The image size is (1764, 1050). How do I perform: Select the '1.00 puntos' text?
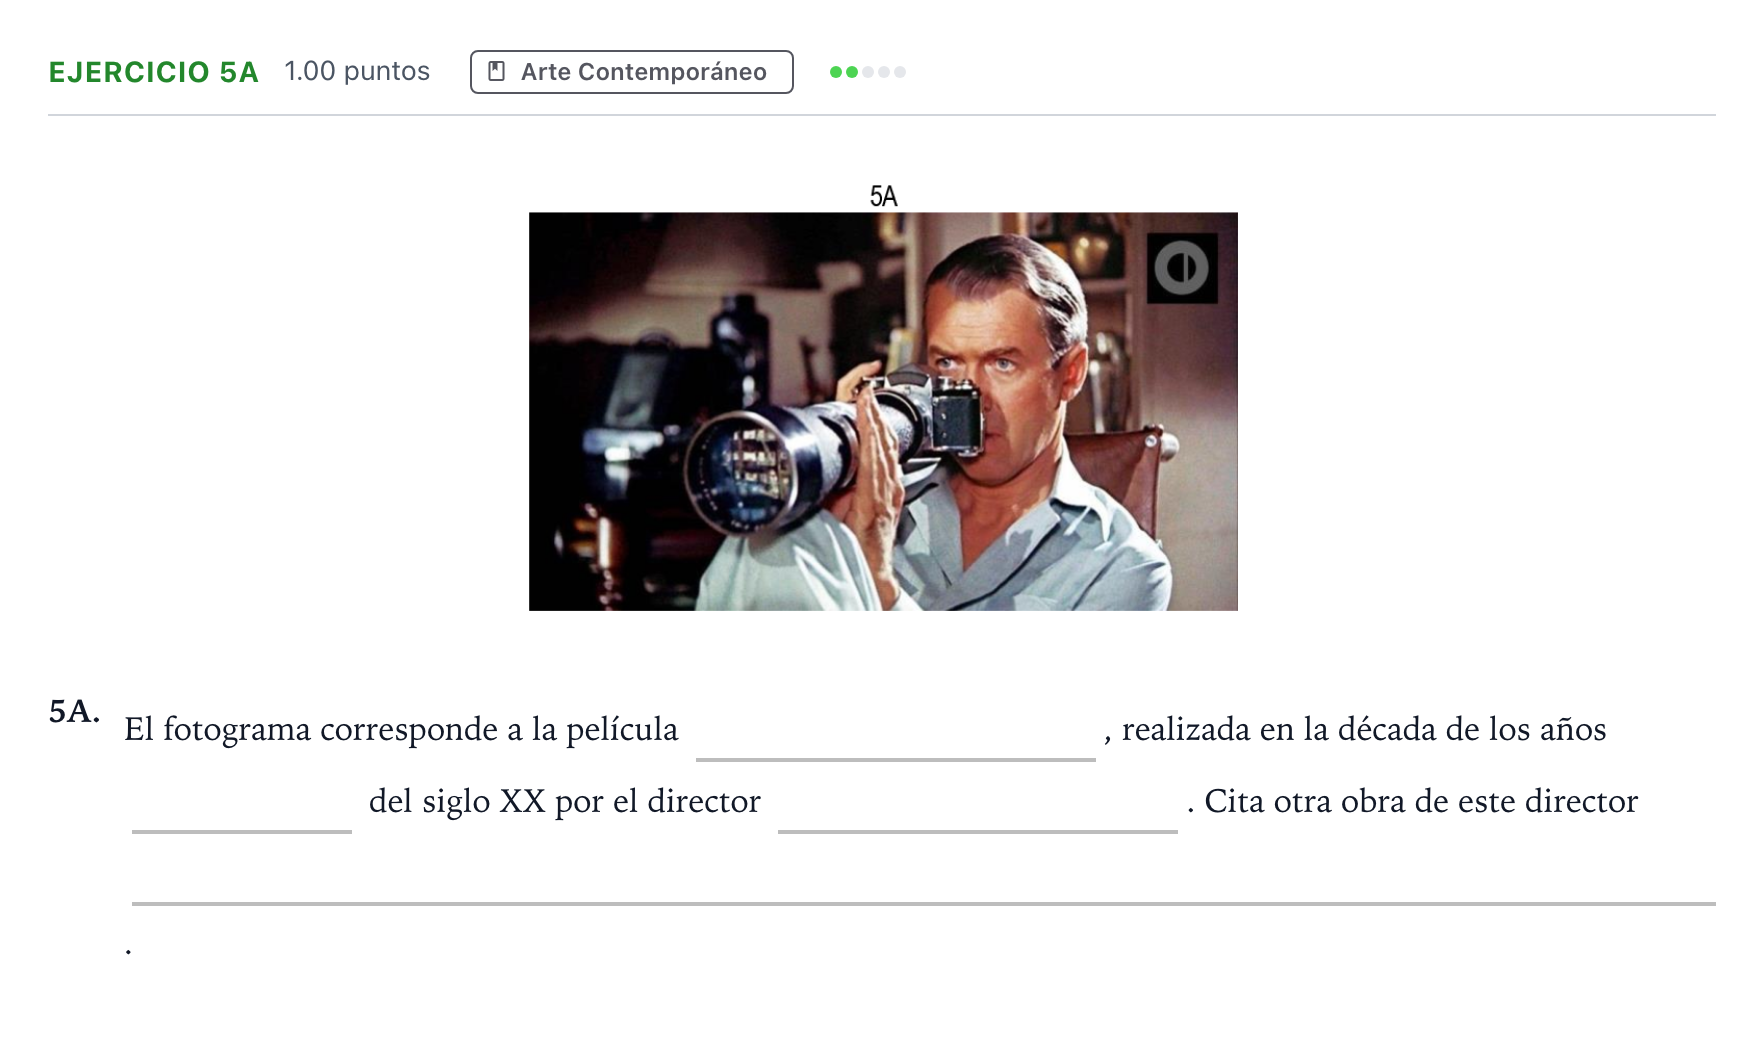click(x=357, y=71)
